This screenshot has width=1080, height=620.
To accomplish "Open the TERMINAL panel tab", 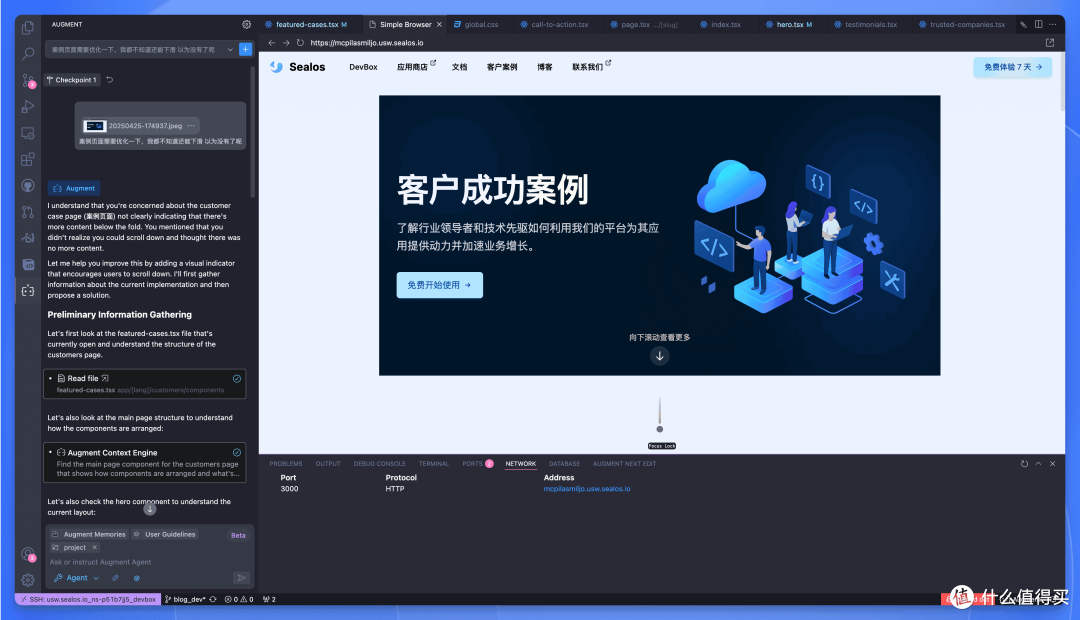I will (x=433, y=464).
